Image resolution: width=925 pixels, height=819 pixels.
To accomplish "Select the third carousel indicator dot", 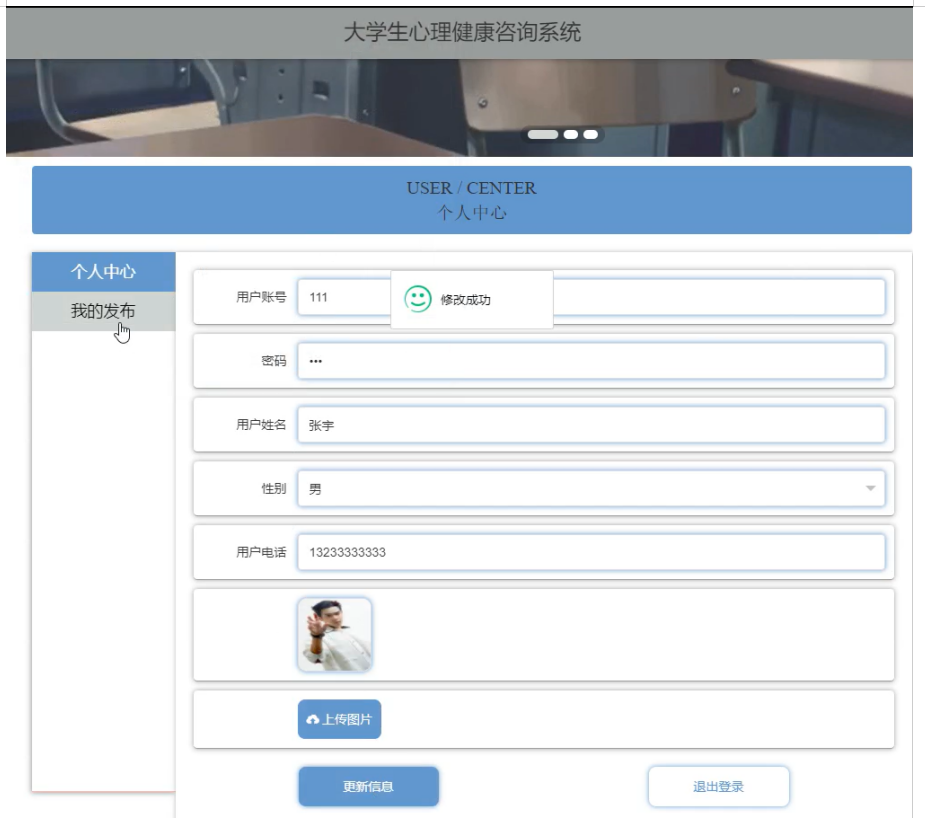I will click(591, 135).
